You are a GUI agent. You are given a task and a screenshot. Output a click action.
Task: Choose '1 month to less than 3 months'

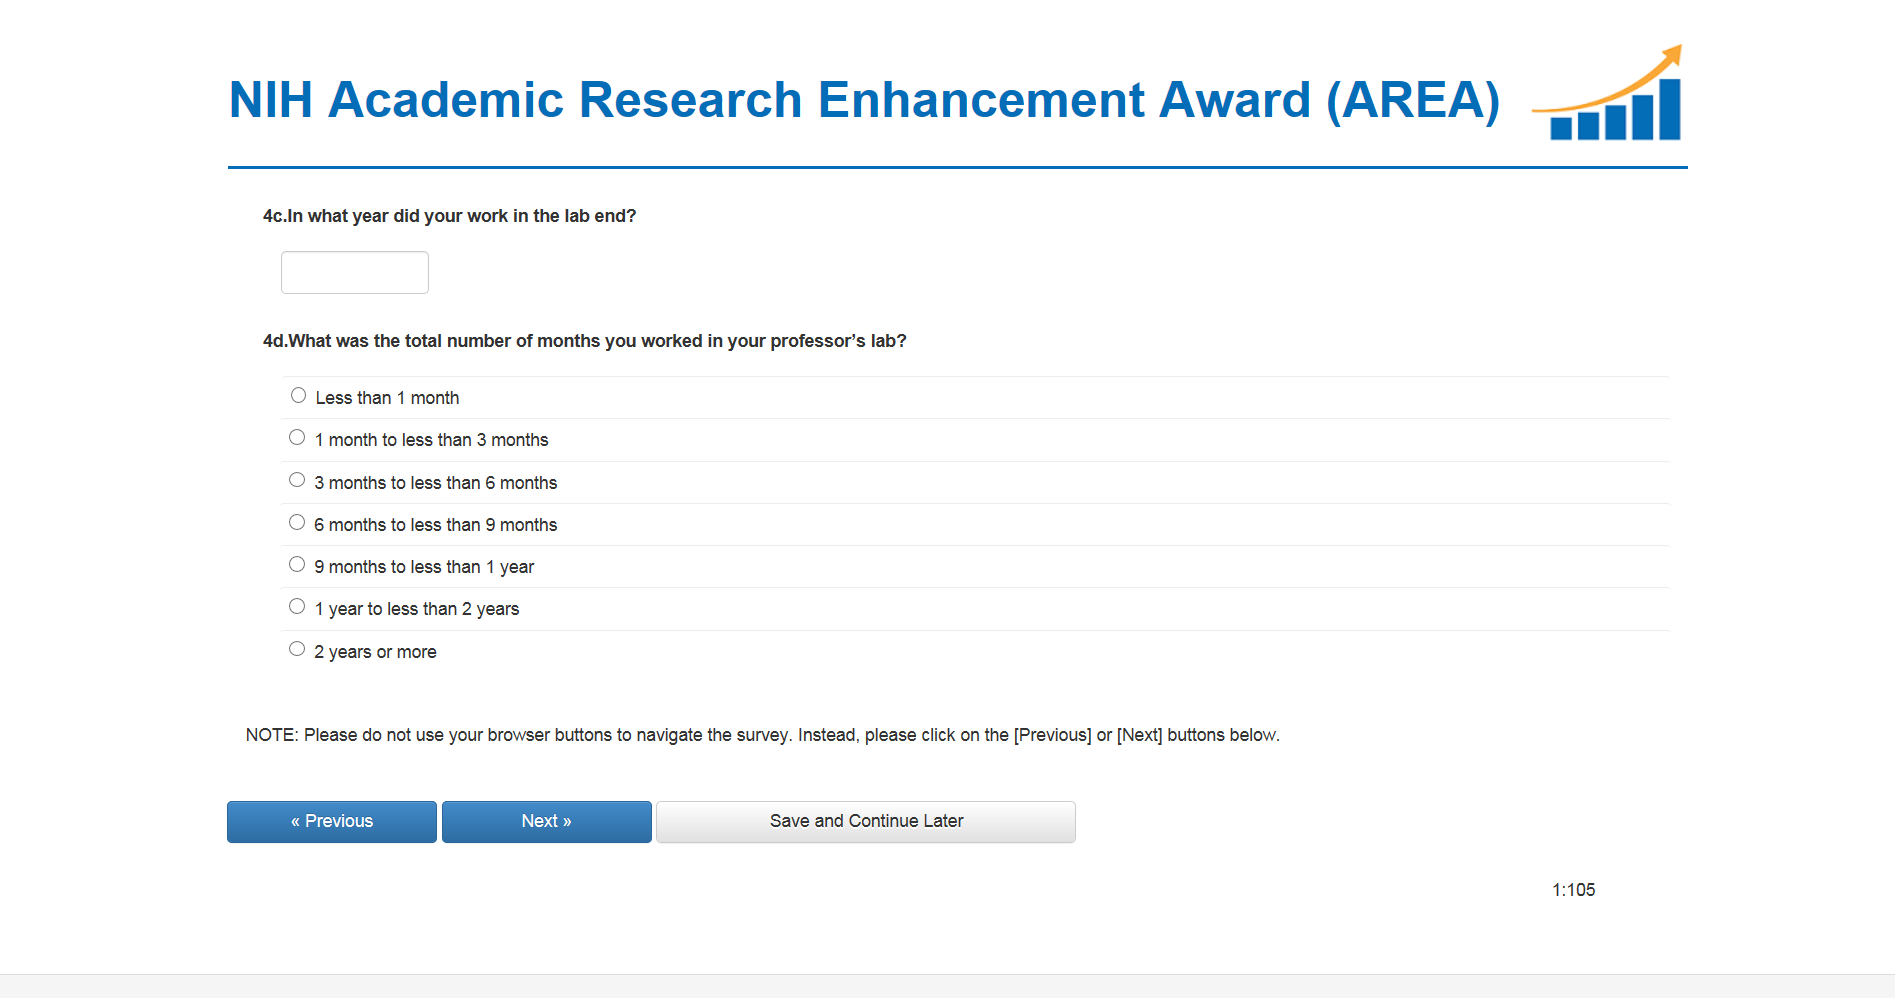(x=297, y=438)
